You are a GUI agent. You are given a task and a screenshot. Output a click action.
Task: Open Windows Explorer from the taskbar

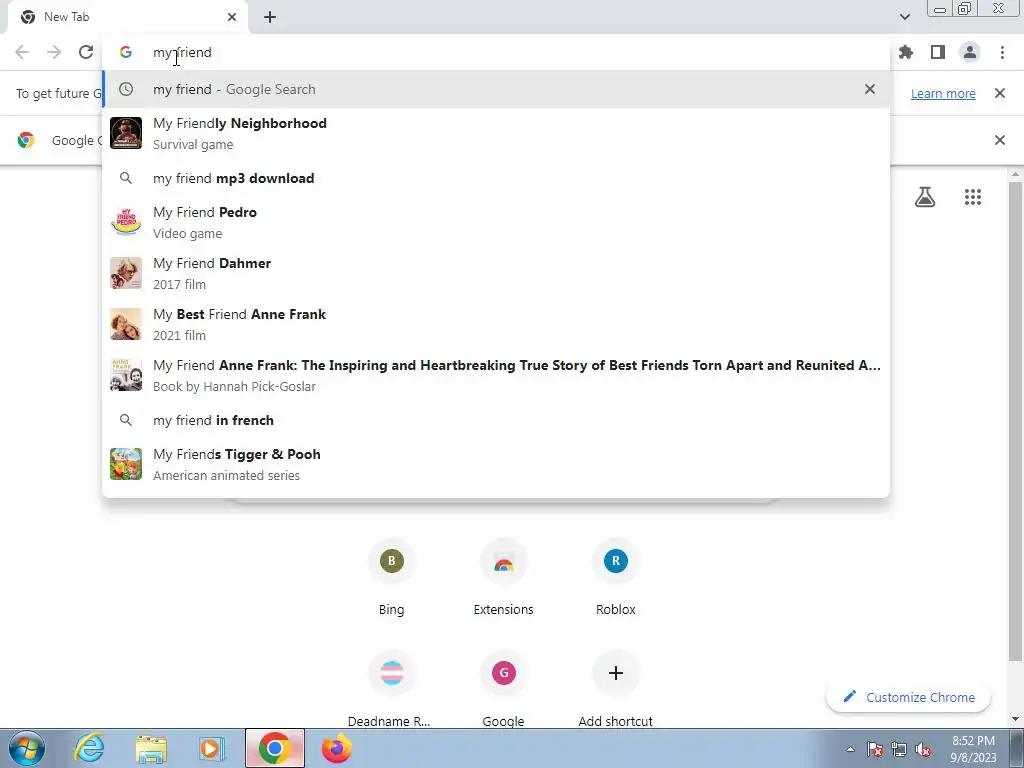pyautogui.click(x=151, y=748)
